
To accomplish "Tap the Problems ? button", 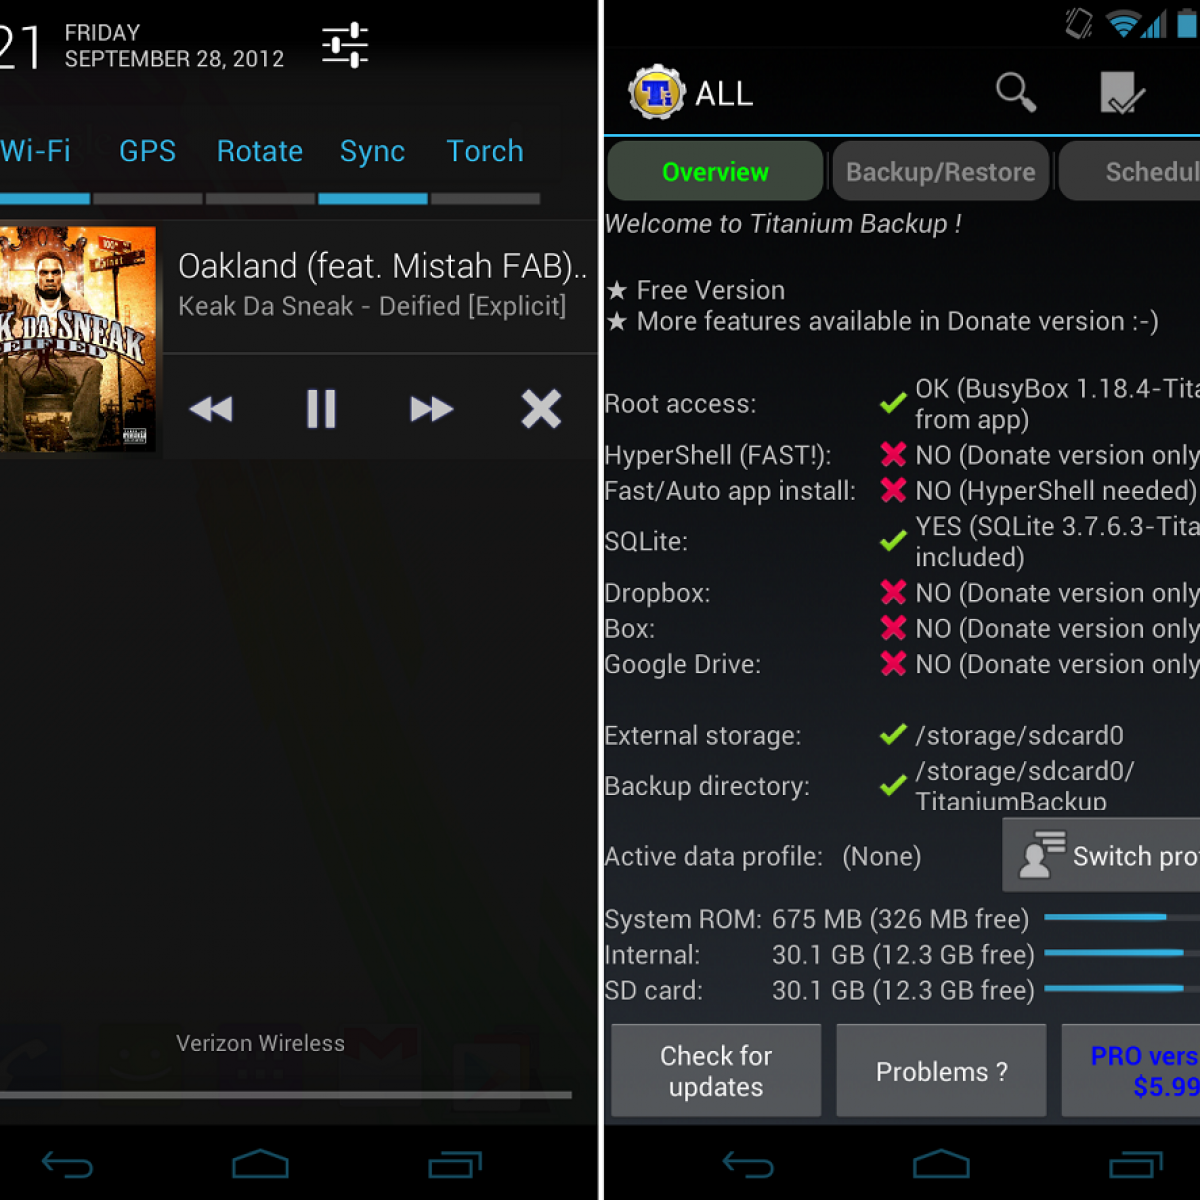I will 941,1071.
